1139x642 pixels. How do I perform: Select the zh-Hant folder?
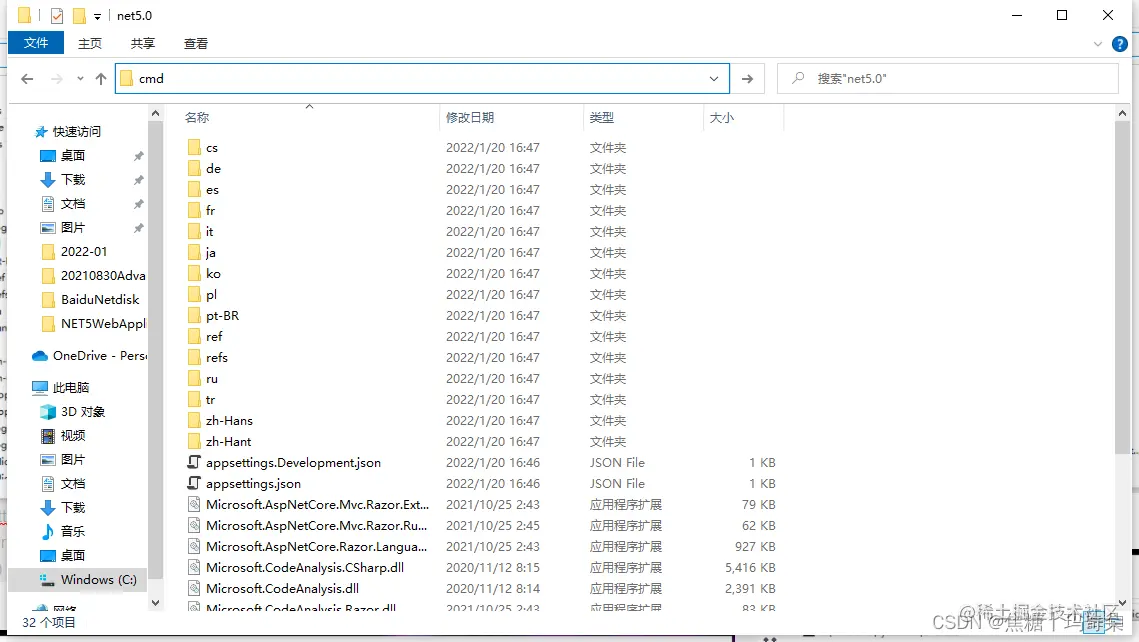coord(228,442)
